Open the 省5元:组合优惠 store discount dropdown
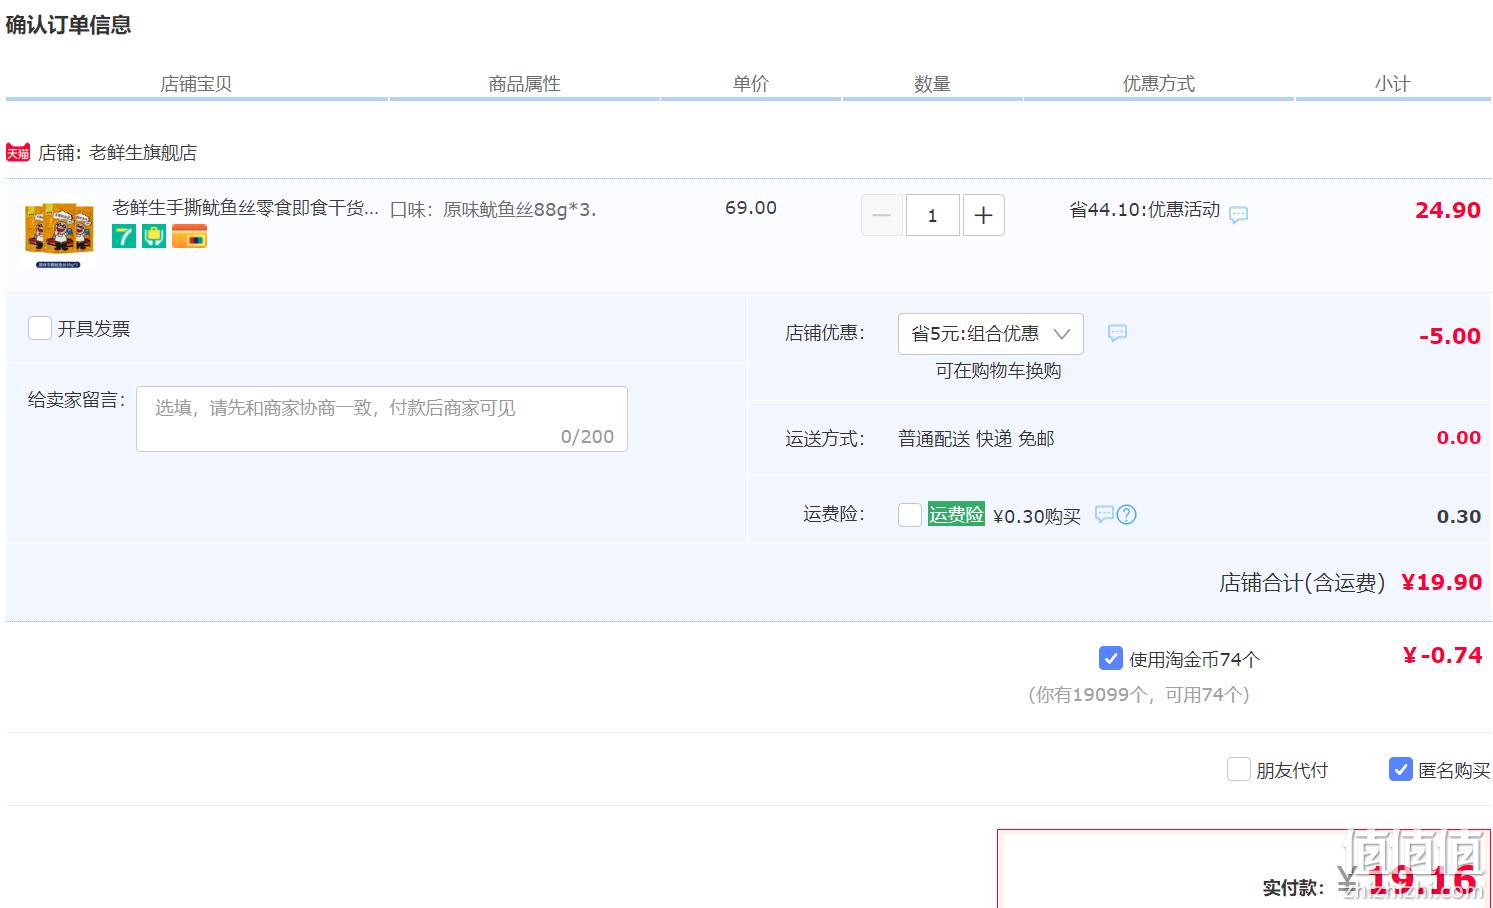This screenshot has width=1493, height=908. 991,334
